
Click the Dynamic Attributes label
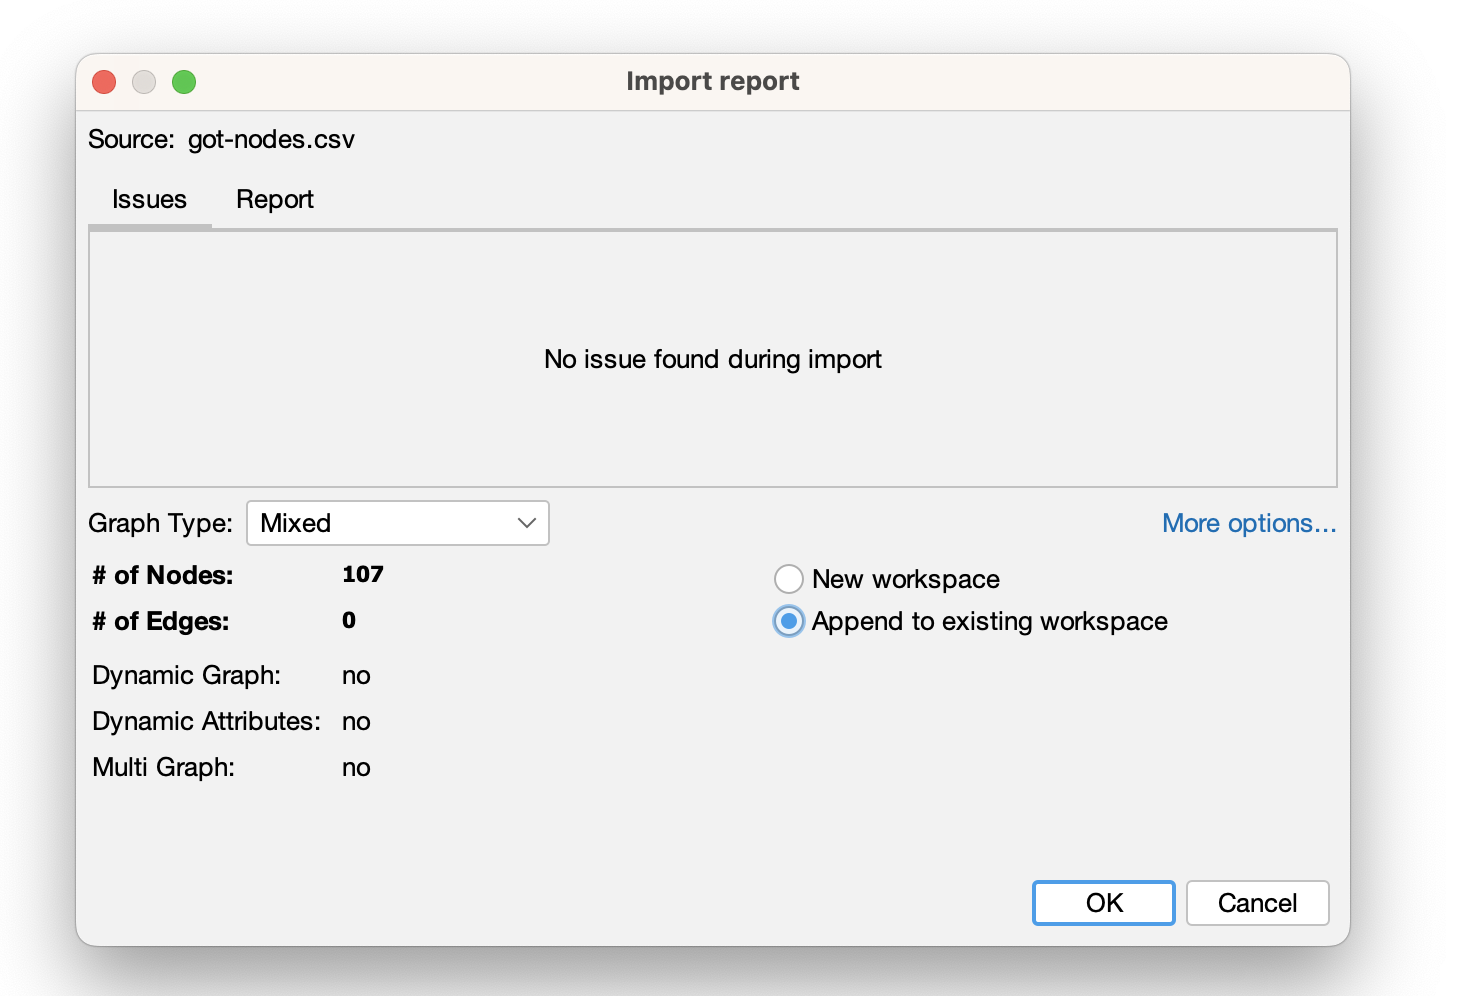click(x=206, y=721)
